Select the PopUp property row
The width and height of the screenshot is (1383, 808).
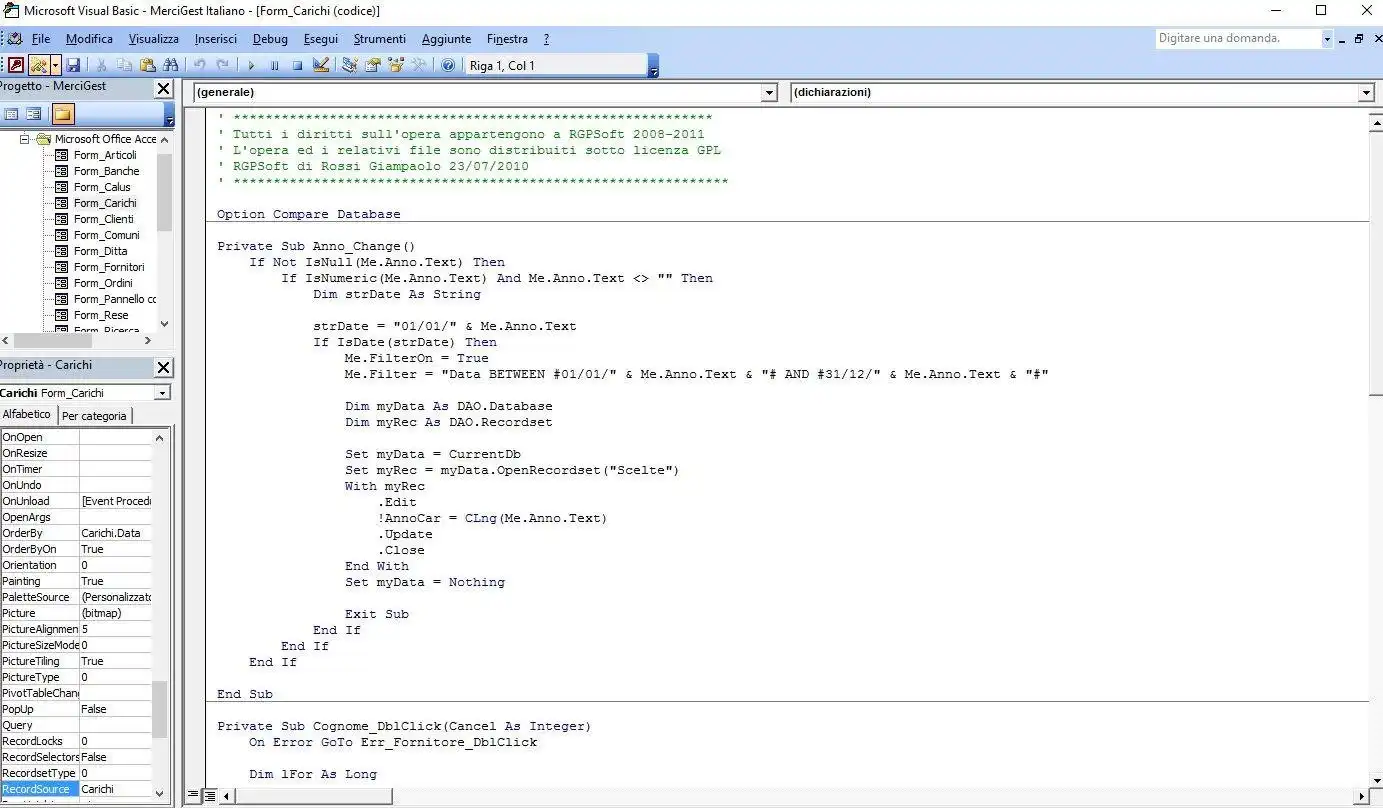pyautogui.click(x=76, y=709)
